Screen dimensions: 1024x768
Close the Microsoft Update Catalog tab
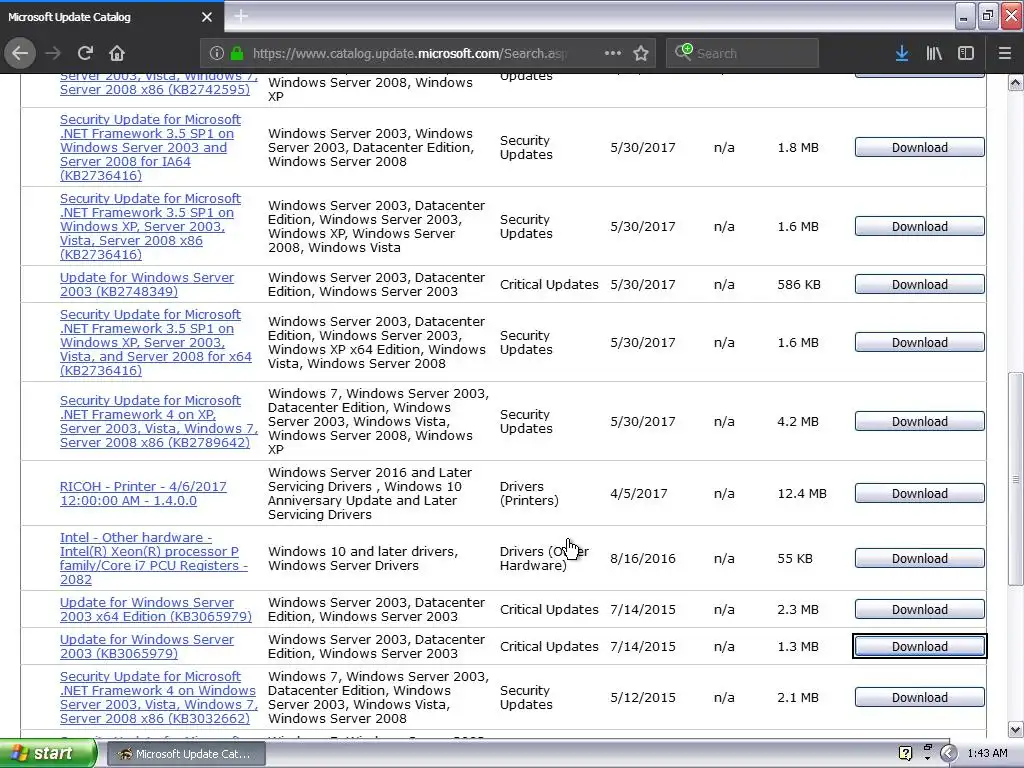click(207, 17)
